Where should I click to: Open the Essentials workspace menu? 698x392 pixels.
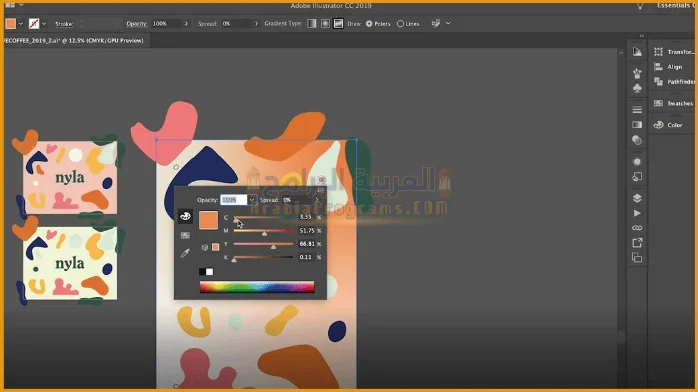tap(675, 5)
